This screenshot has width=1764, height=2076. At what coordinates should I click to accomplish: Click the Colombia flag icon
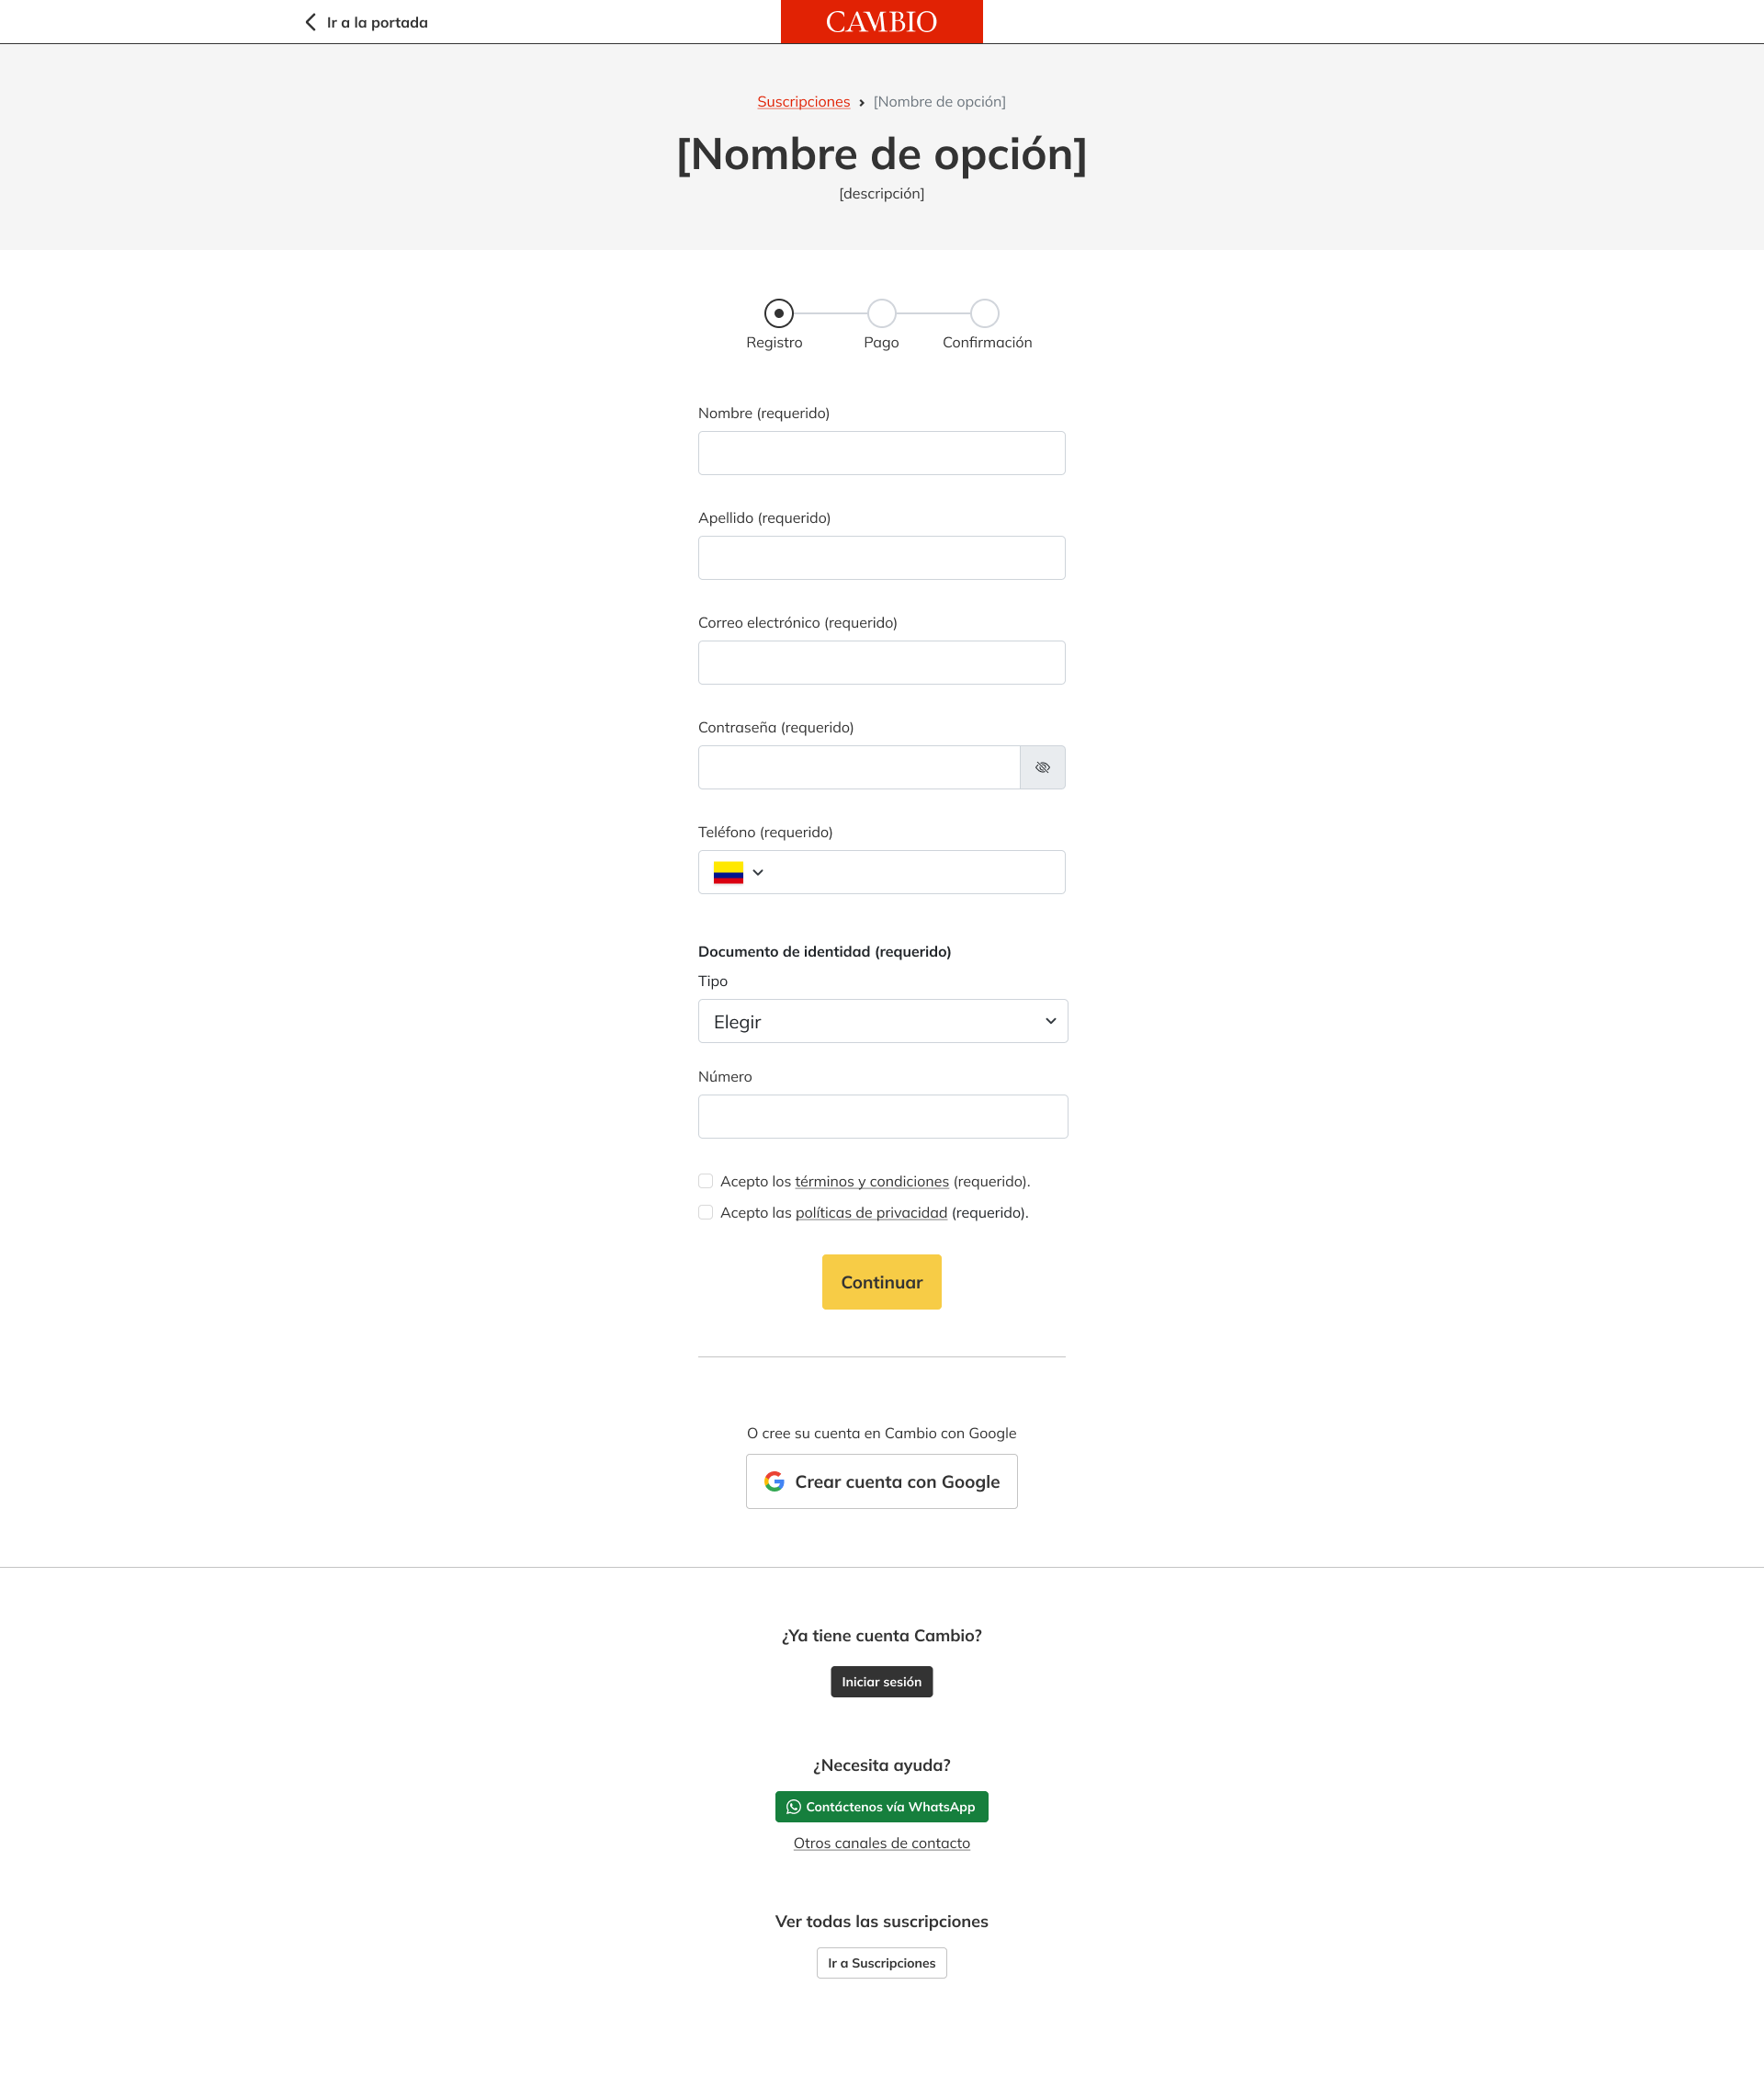(x=728, y=872)
